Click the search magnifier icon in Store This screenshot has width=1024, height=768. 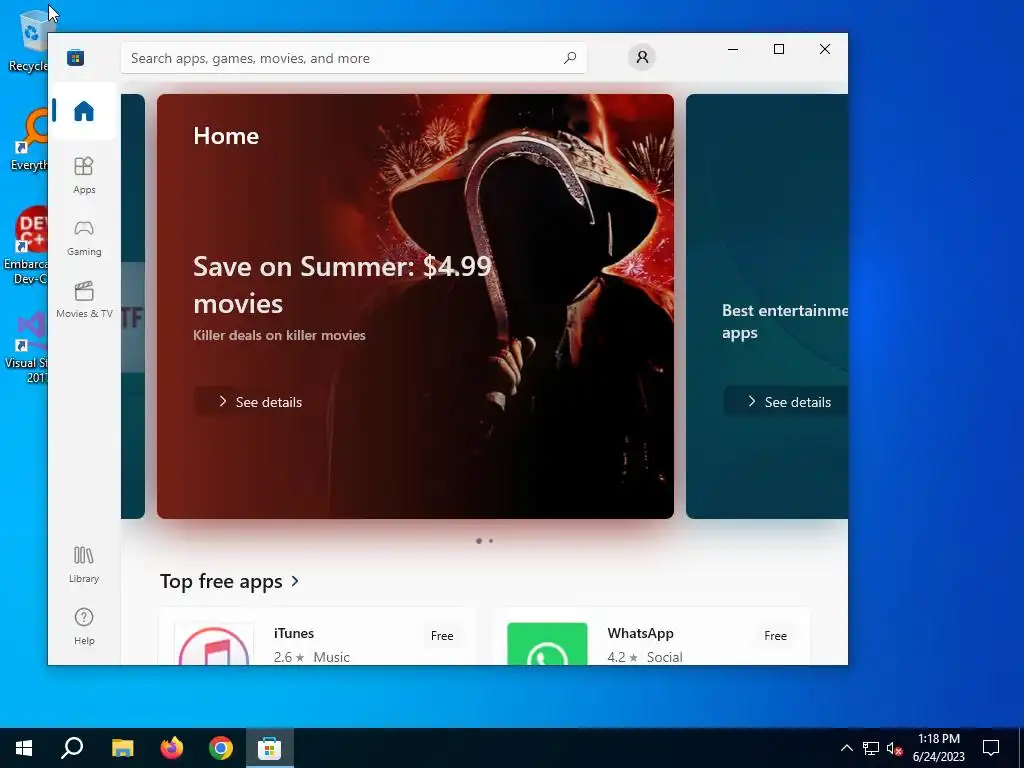click(569, 58)
